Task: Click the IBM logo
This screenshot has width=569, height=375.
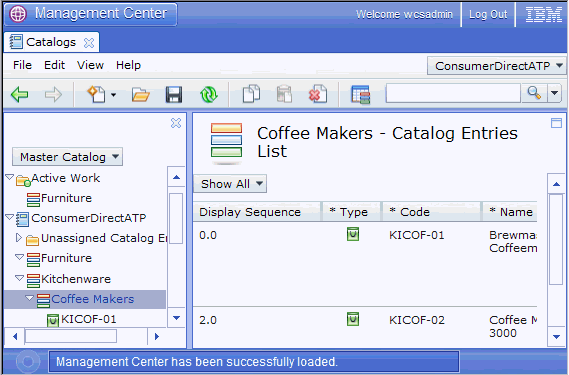Action: click(x=544, y=15)
